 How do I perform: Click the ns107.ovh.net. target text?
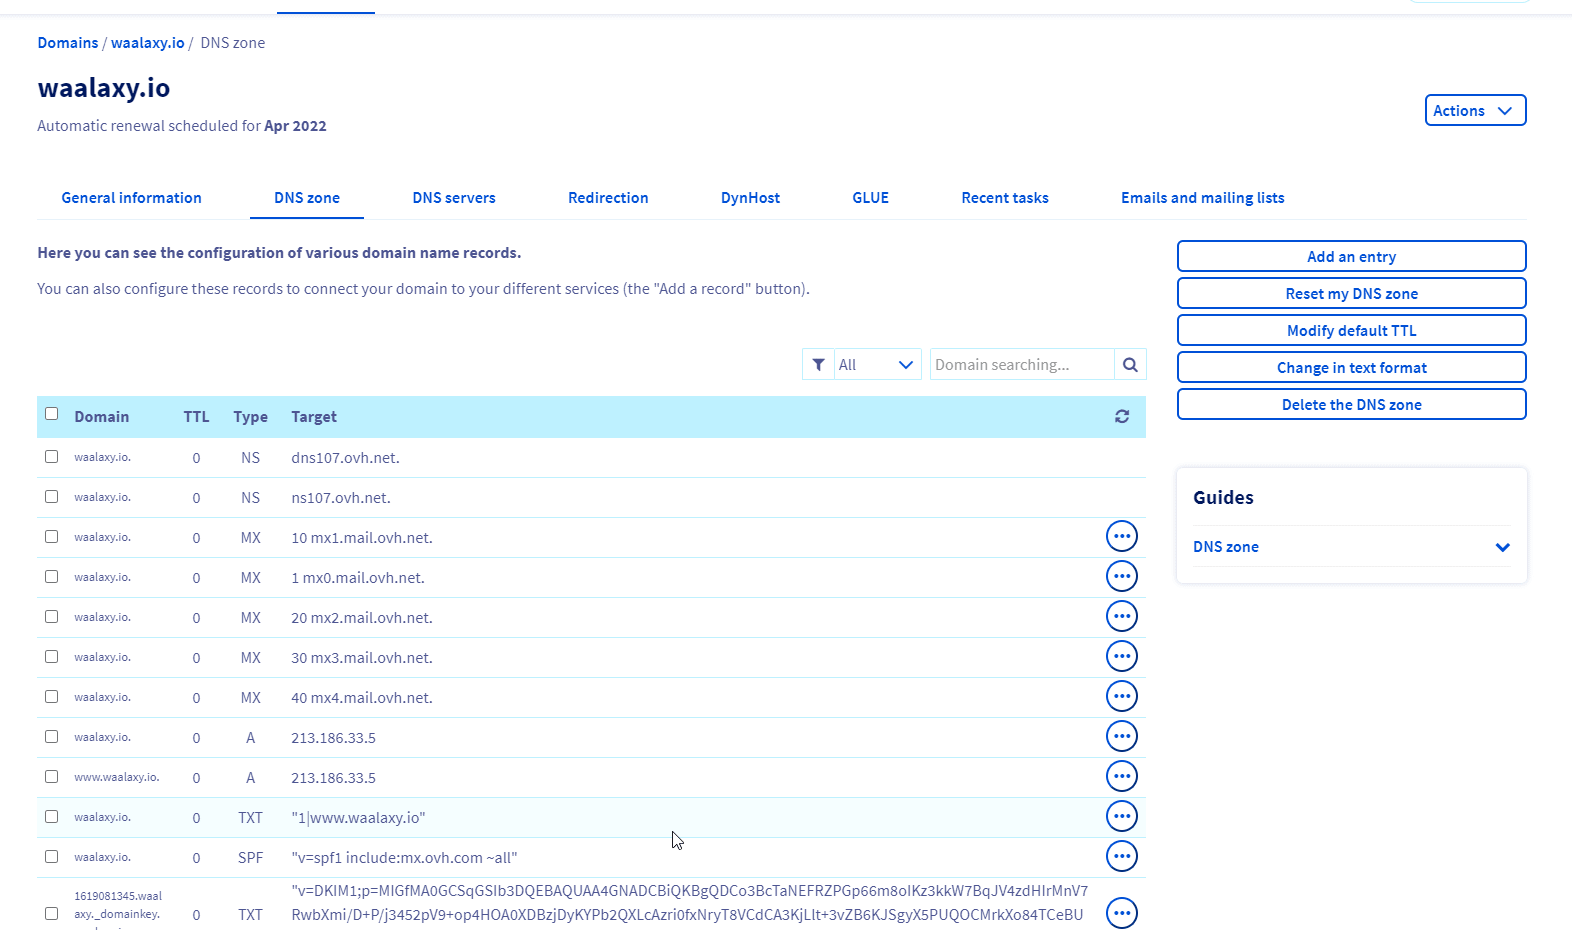click(x=341, y=498)
